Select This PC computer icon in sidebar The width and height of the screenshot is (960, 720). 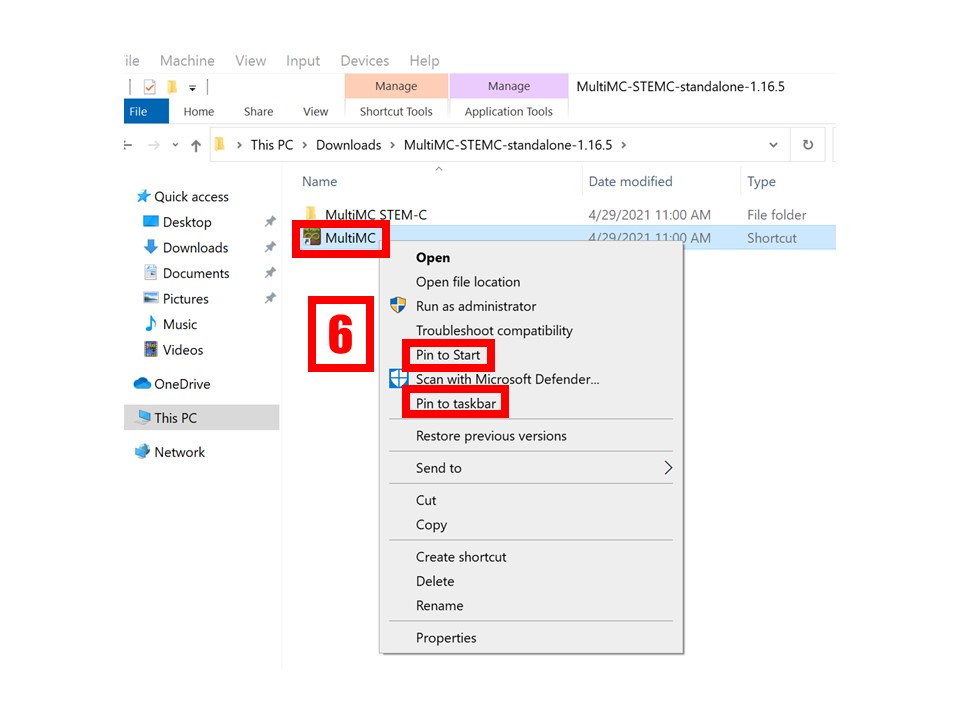(144, 417)
